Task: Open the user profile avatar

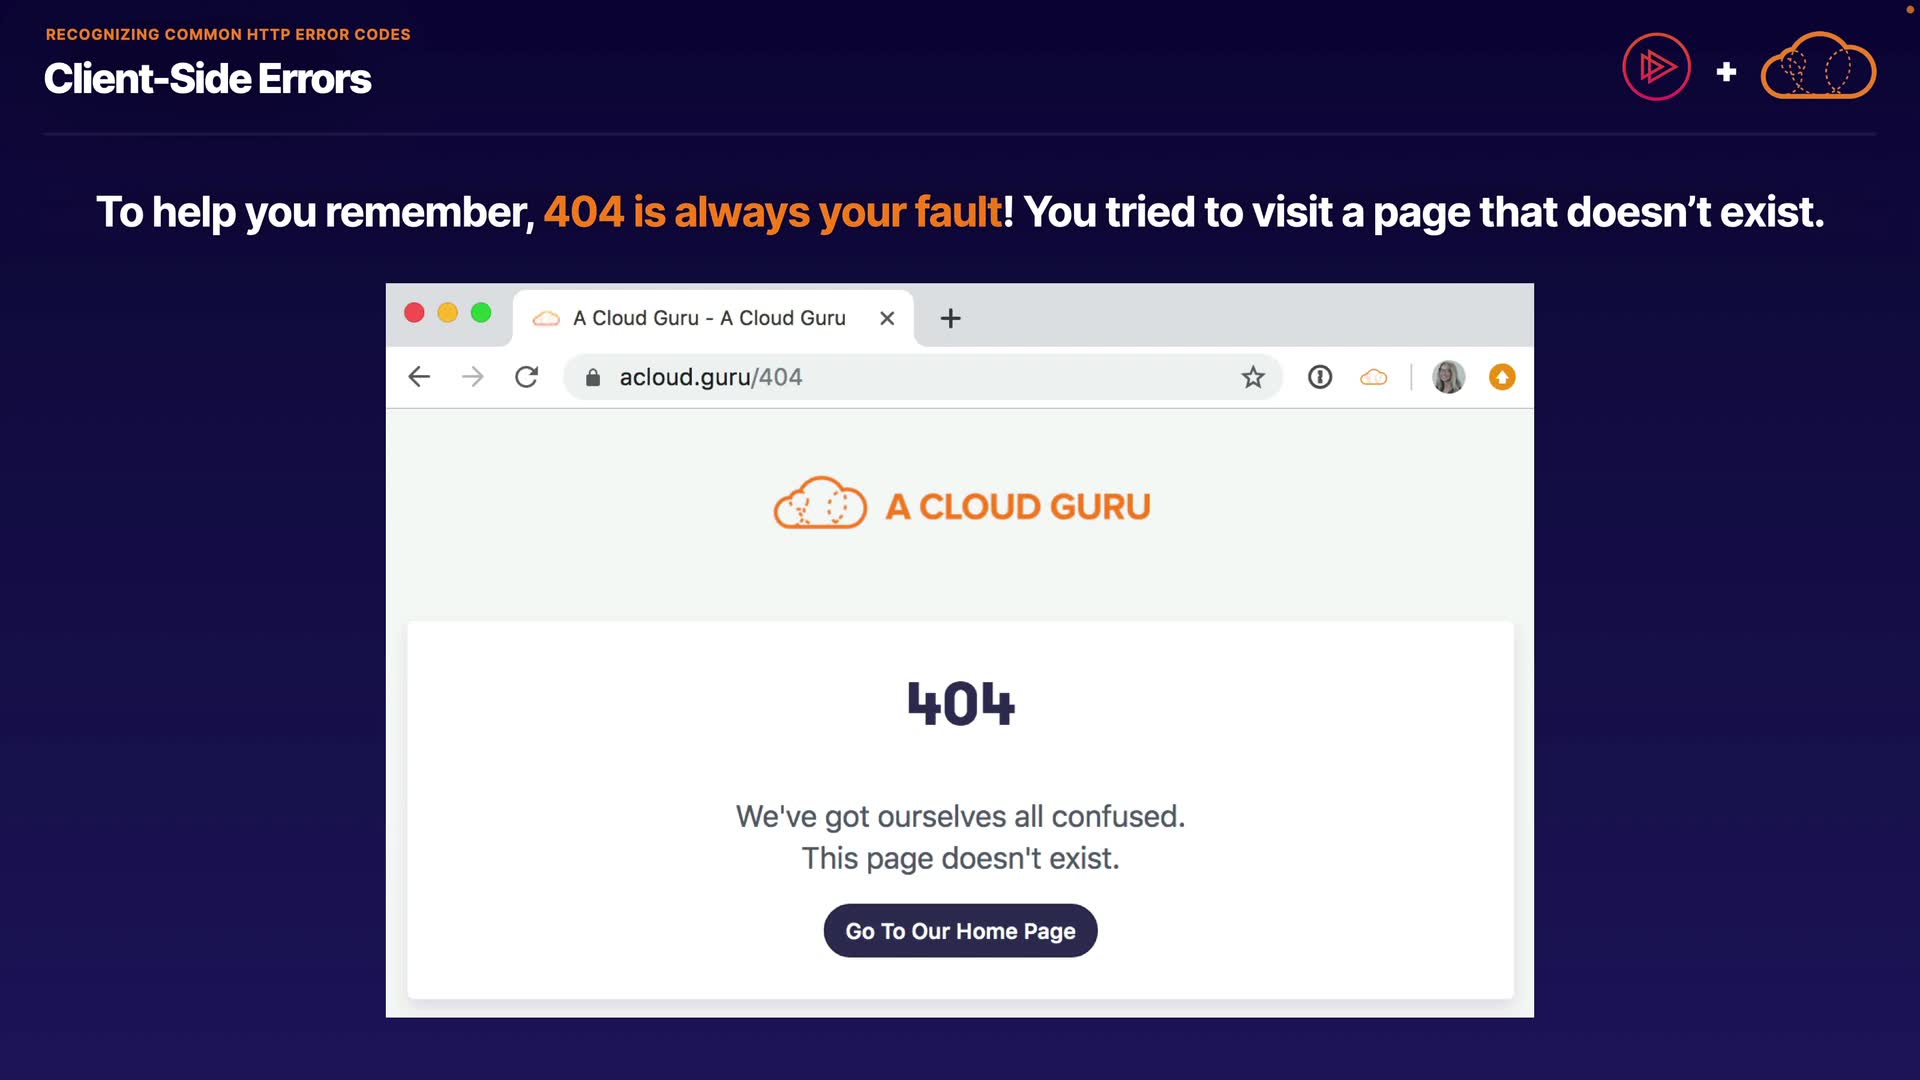Action: pos(1448,377)
